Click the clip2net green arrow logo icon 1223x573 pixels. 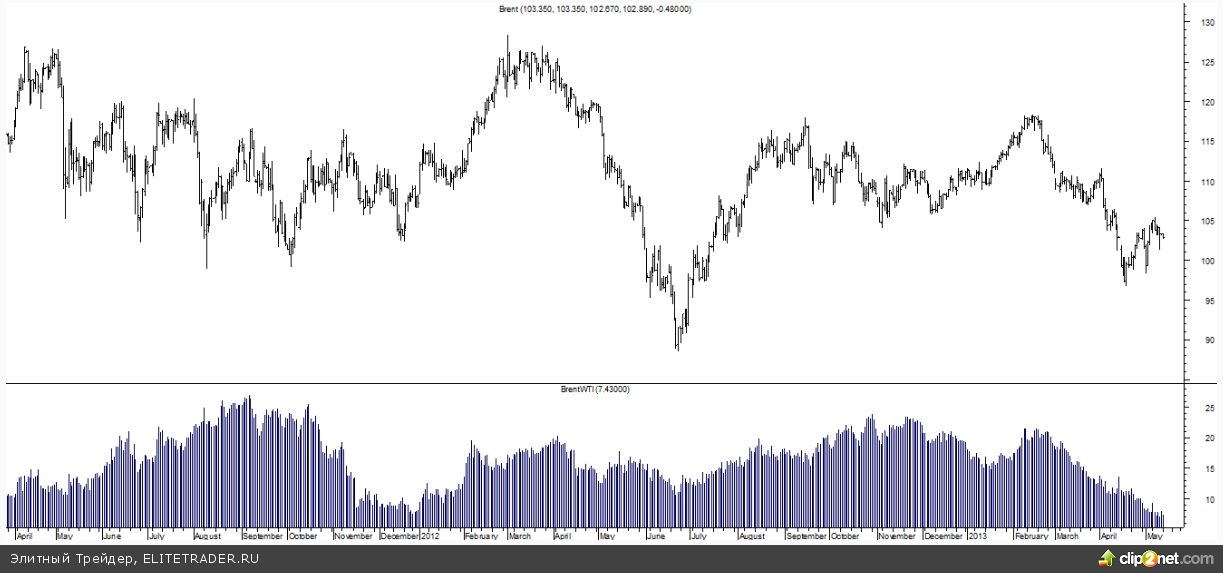1109,557
